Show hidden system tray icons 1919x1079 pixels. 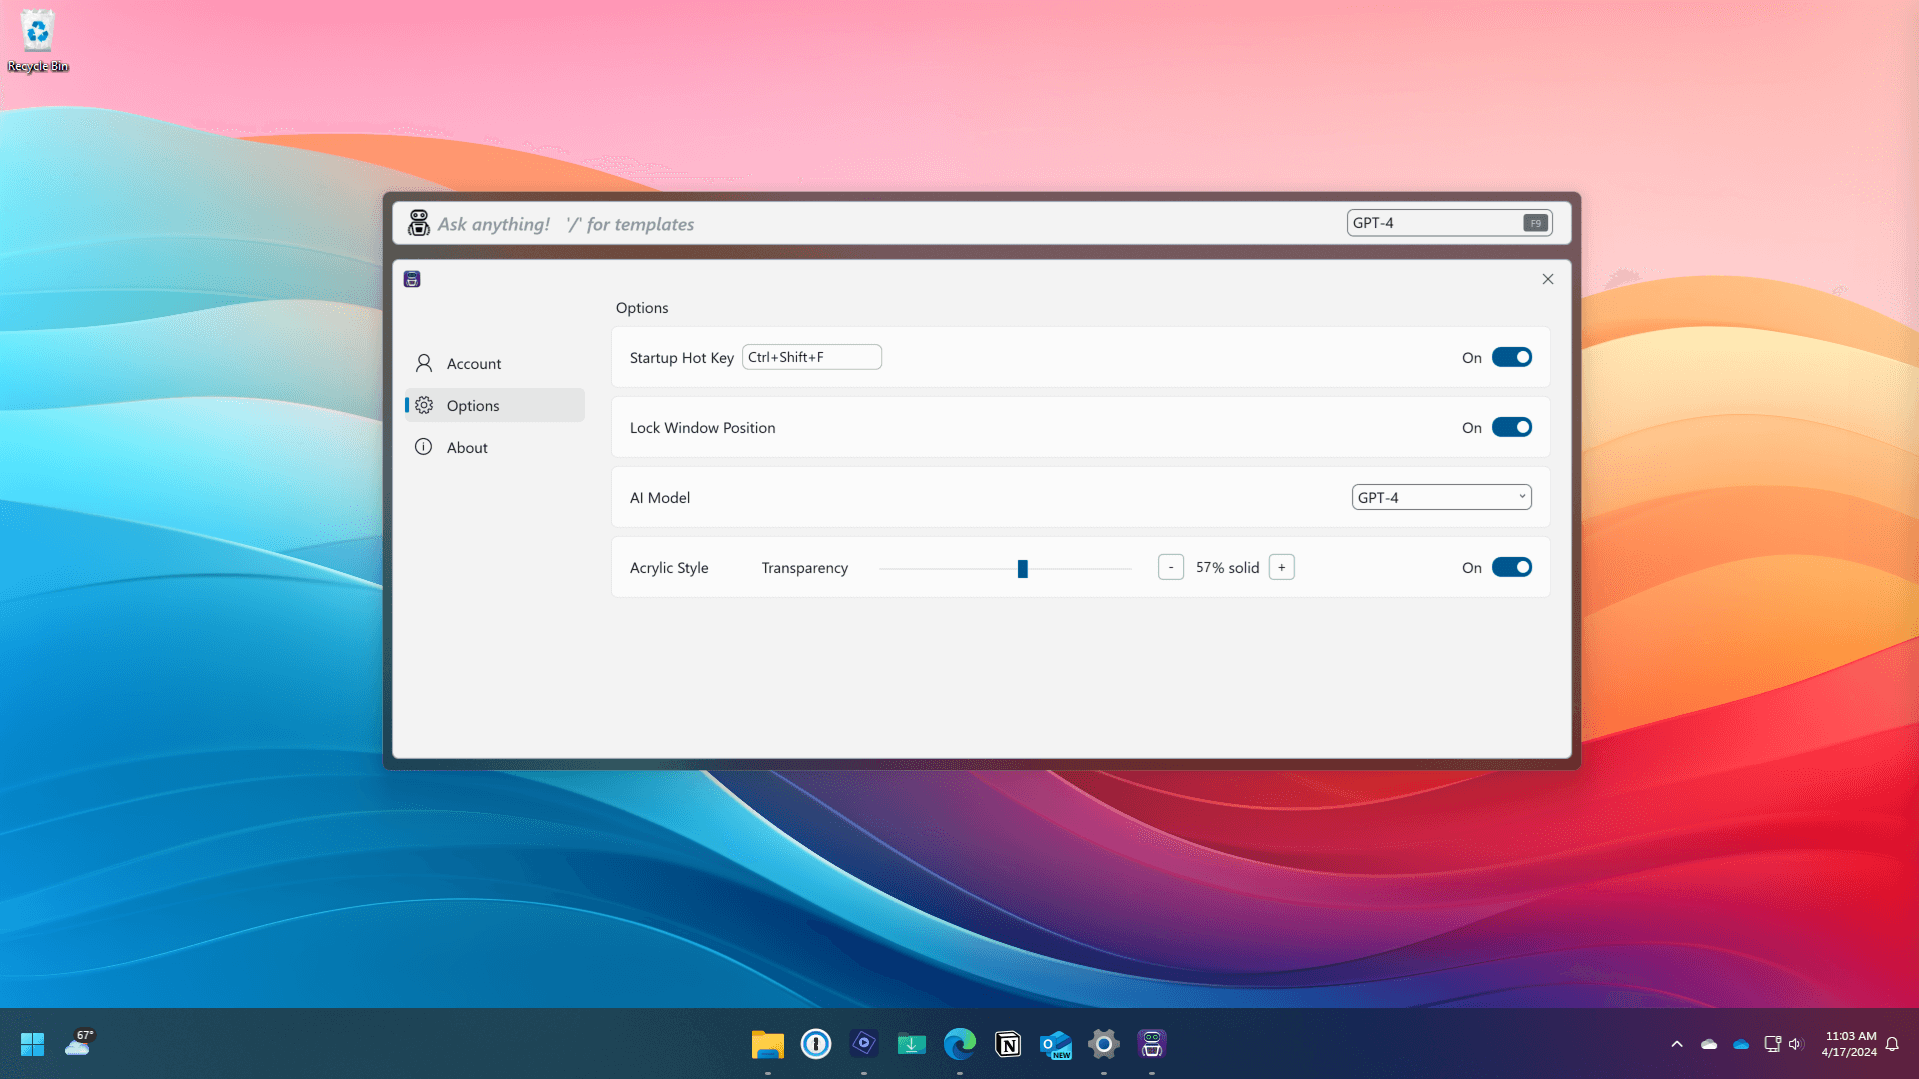click(x=1676, y=1044)
